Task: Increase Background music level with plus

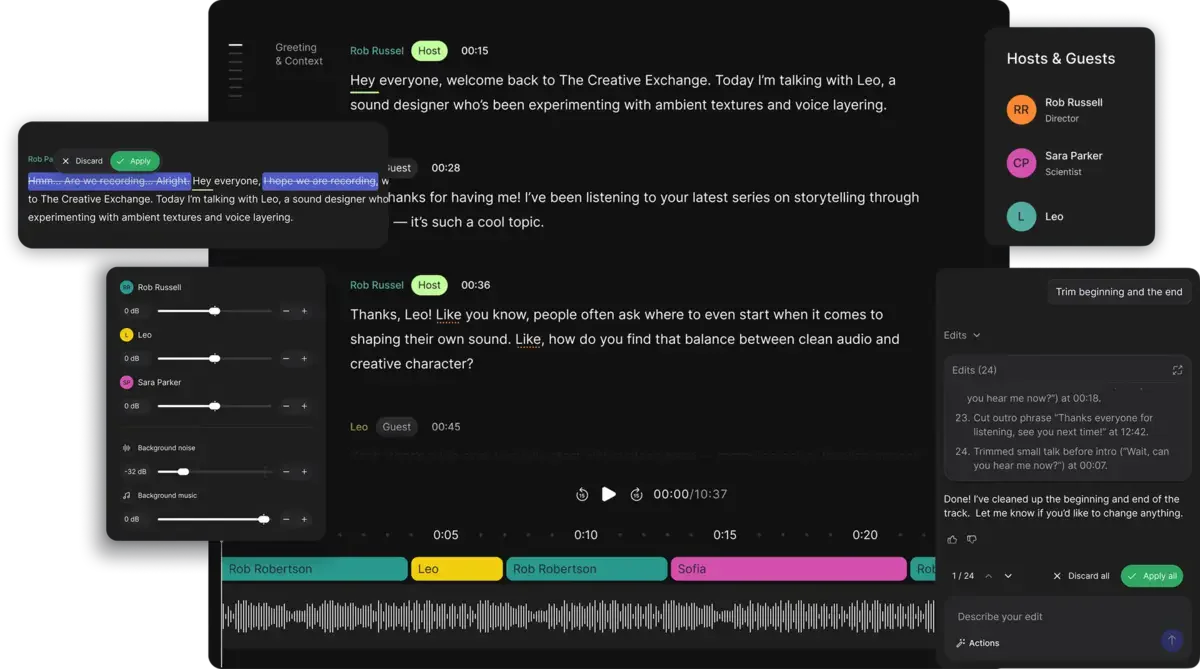Action: pos(304,519)
